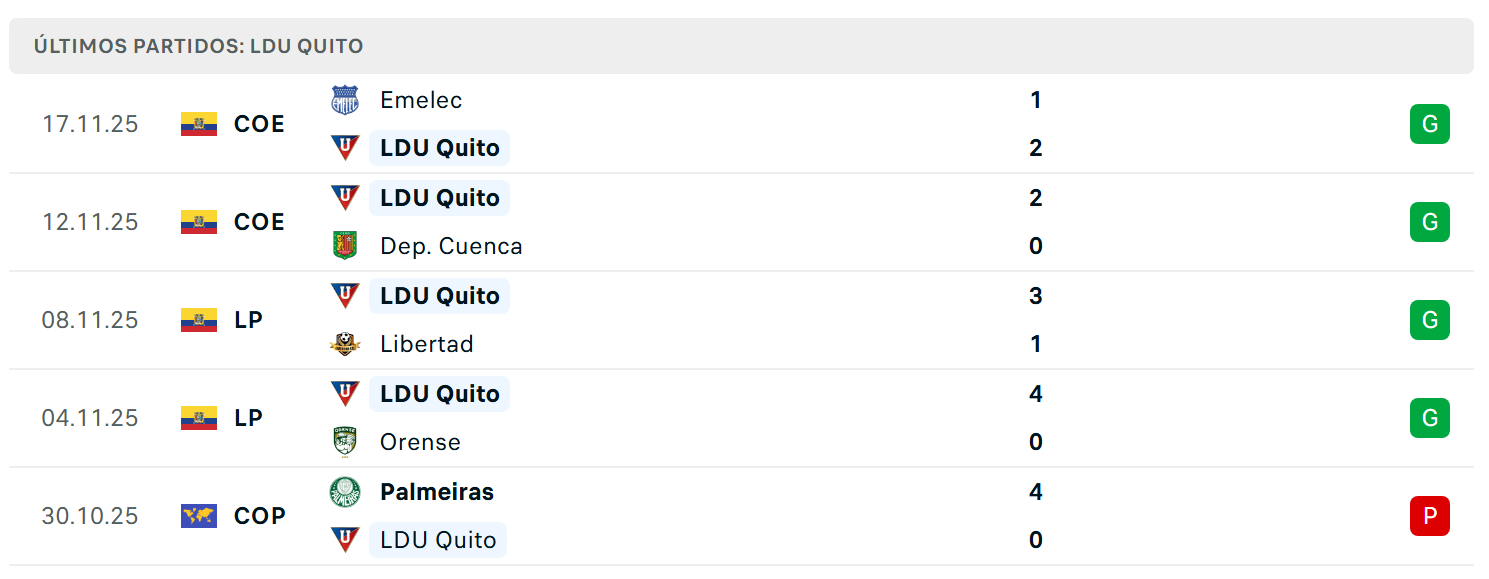The height and width of the screenshot is (579, 1489).
Task: Click LDU Quito crest in Emelec match
Action: pos(345,148)
